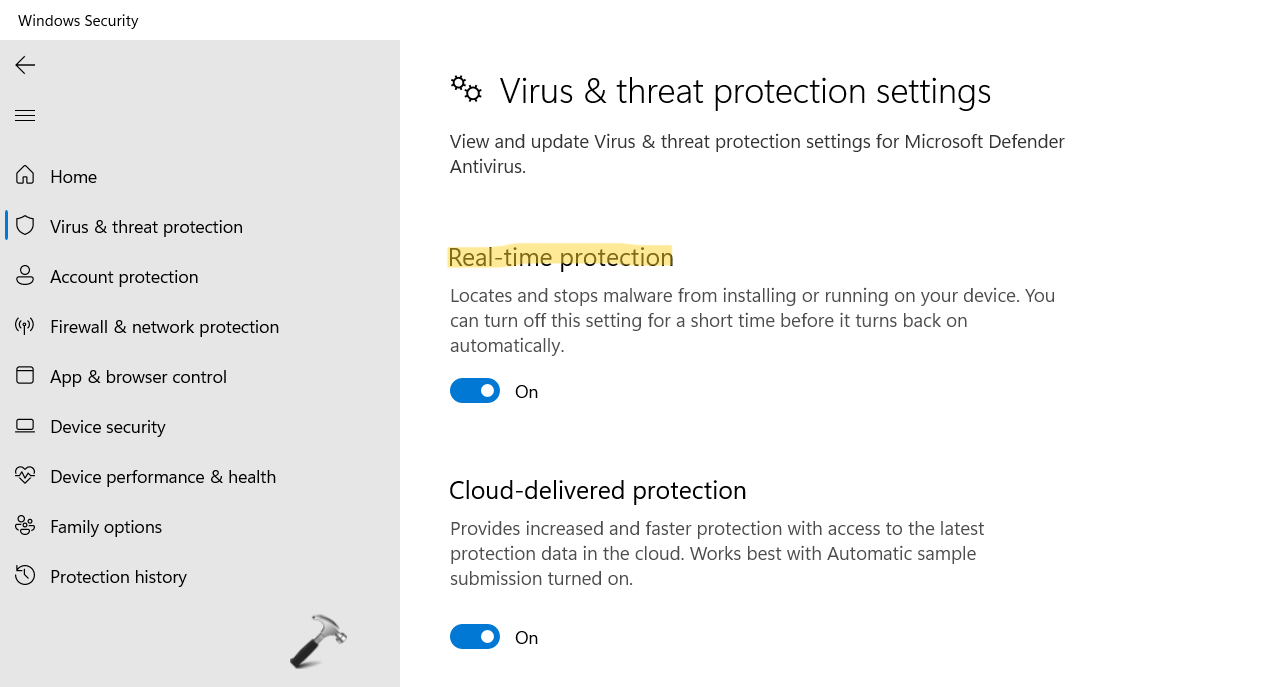Click the Home house icon
This screenshot has width=1278, height=687.
coord(25,176)
